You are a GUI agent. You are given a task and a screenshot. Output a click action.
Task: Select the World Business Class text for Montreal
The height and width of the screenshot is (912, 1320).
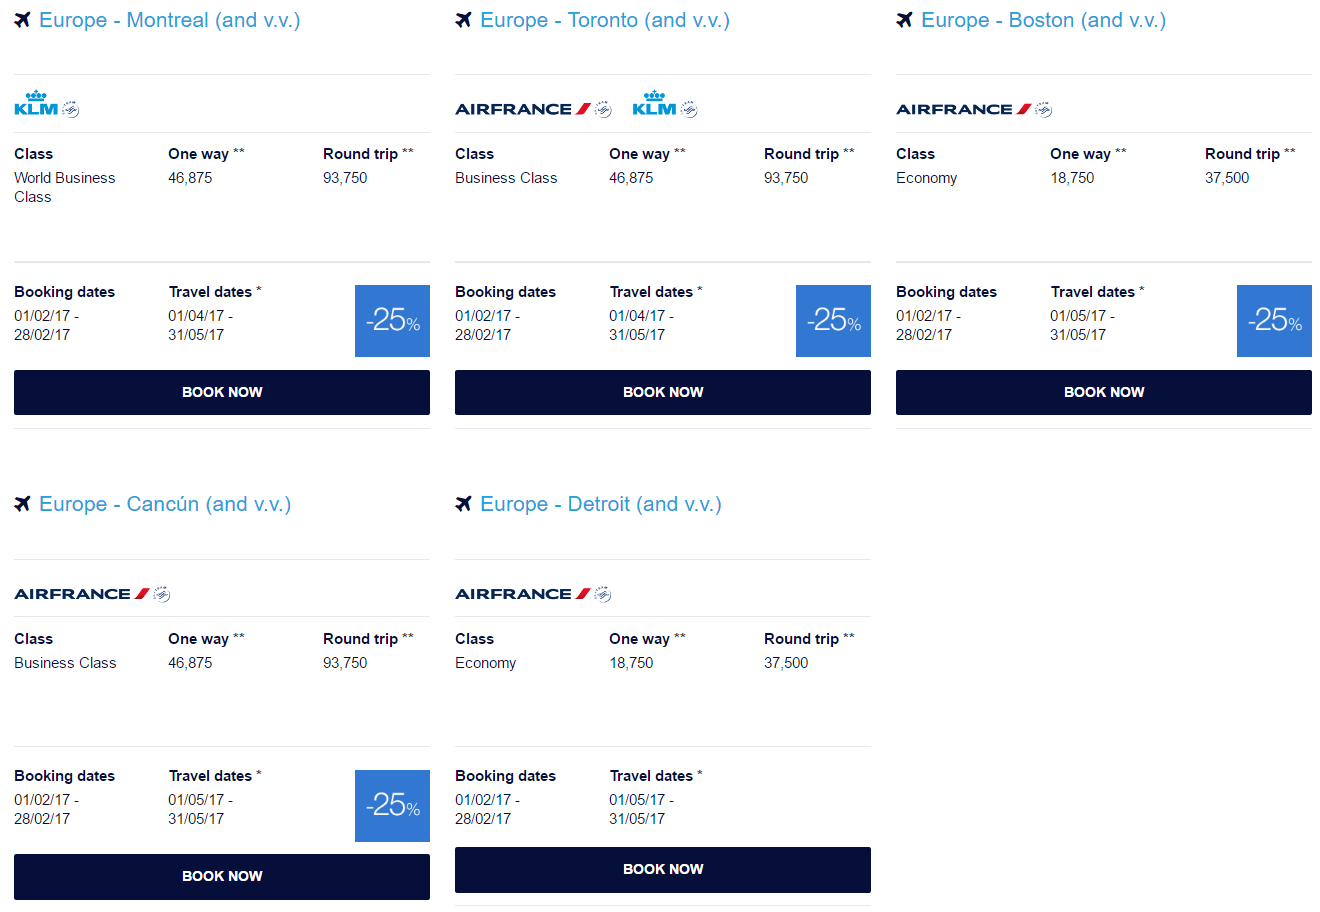[x=65, y=187]
